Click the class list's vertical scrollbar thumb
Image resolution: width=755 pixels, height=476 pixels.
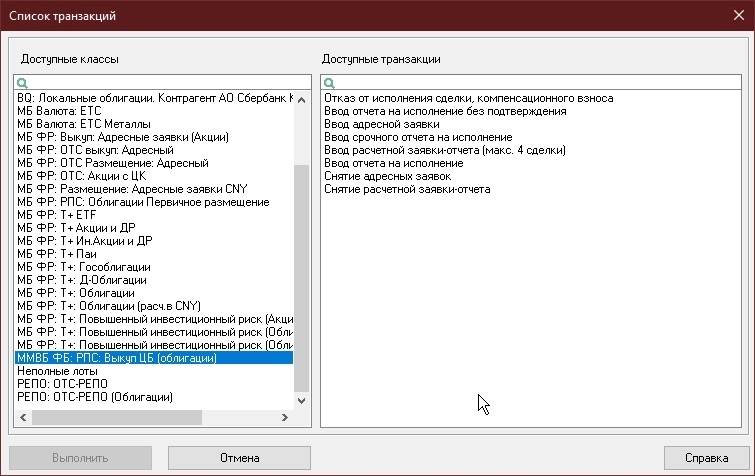301,278
